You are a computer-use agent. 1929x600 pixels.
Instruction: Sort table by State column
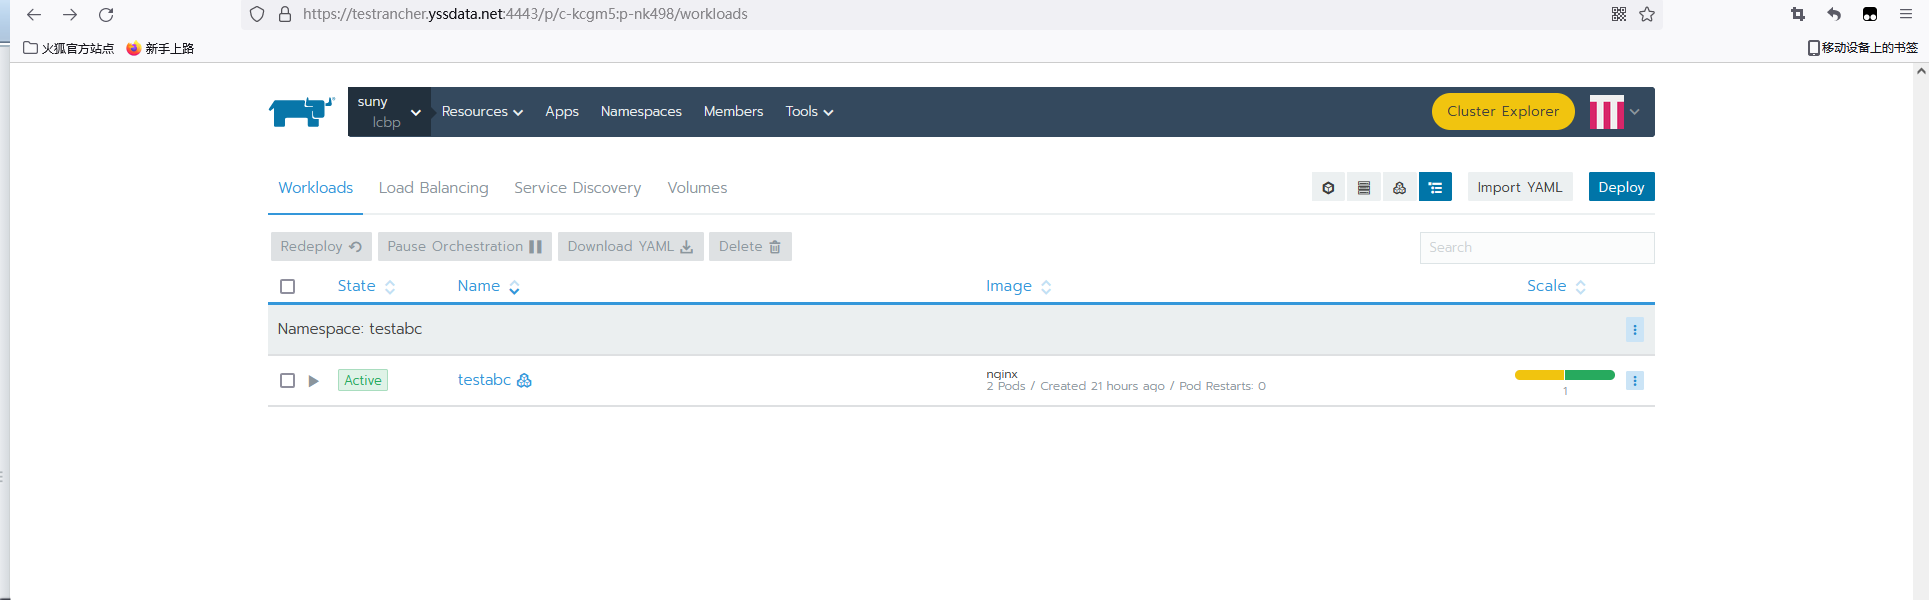[366, 286]
